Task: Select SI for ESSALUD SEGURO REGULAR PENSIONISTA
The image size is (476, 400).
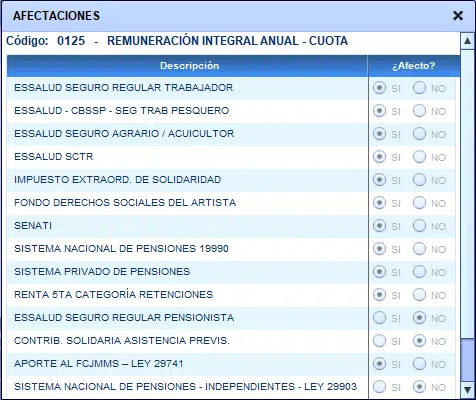Action: (x=379, y=318)
